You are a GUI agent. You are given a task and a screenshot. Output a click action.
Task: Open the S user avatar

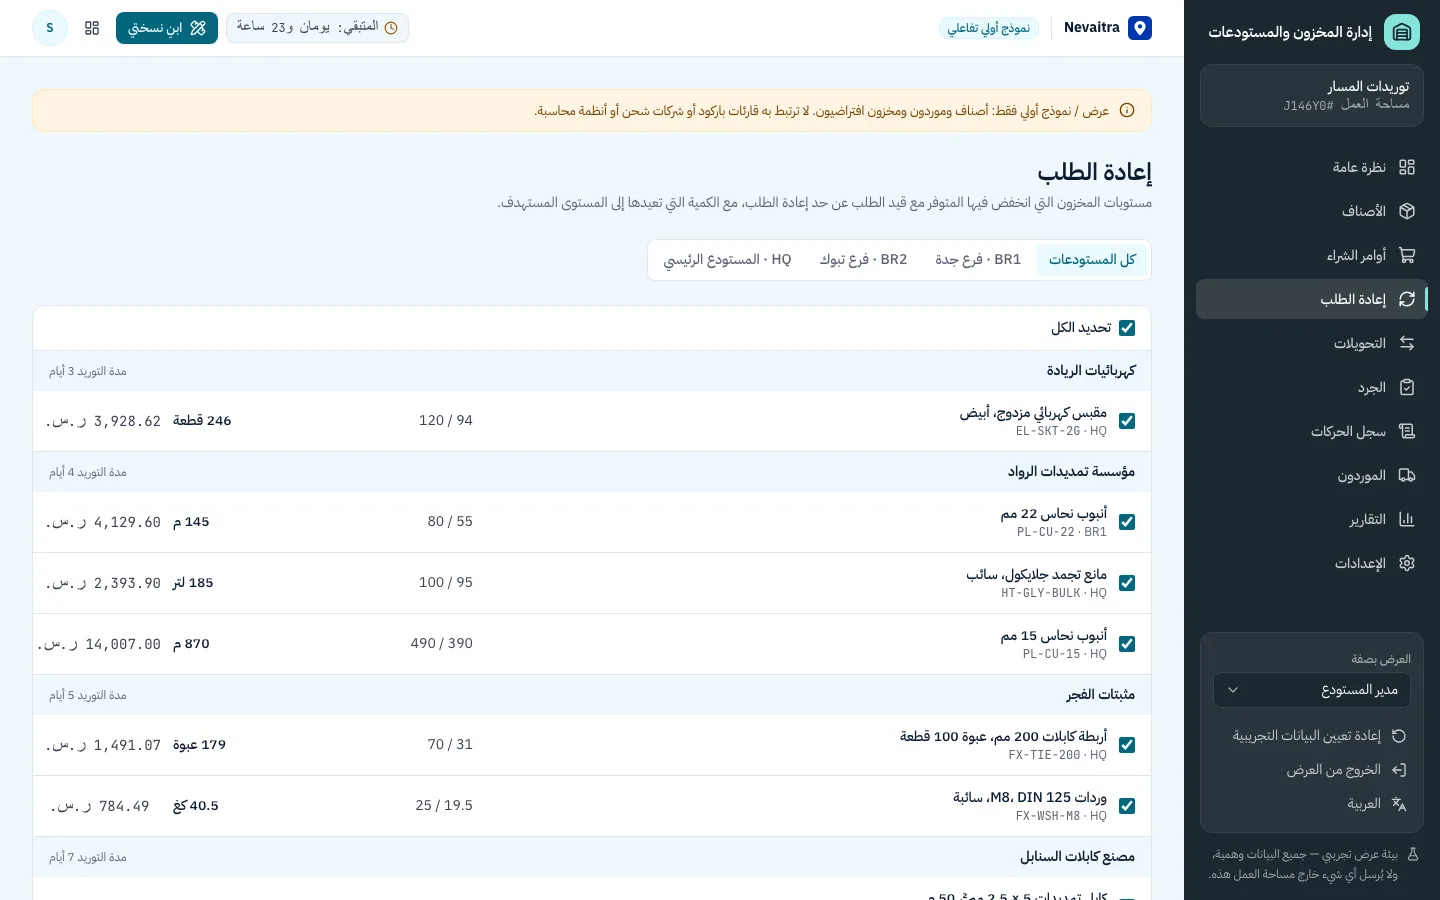click(50, 28)
